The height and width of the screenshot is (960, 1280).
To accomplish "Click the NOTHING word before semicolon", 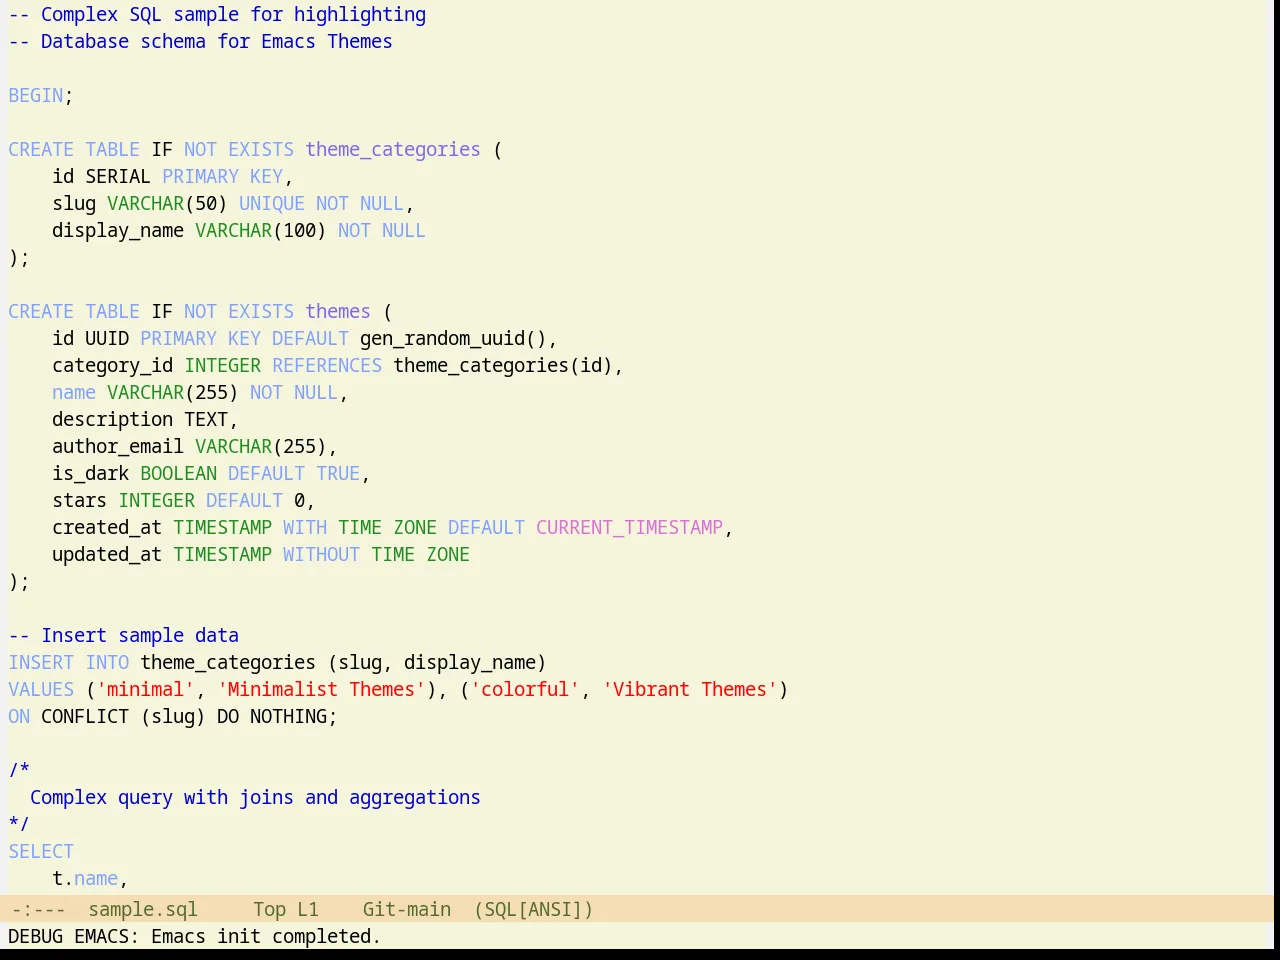I will (288, 716).
